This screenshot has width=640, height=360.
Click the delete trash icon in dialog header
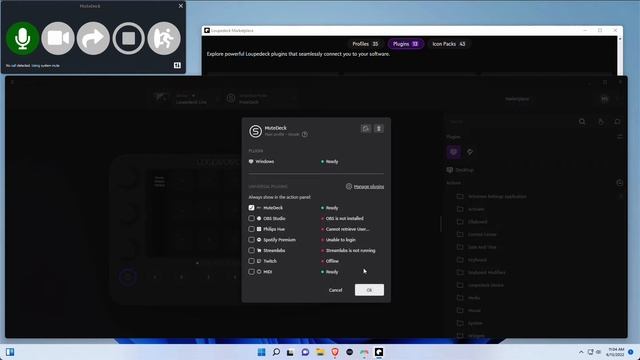coord(379,129)
